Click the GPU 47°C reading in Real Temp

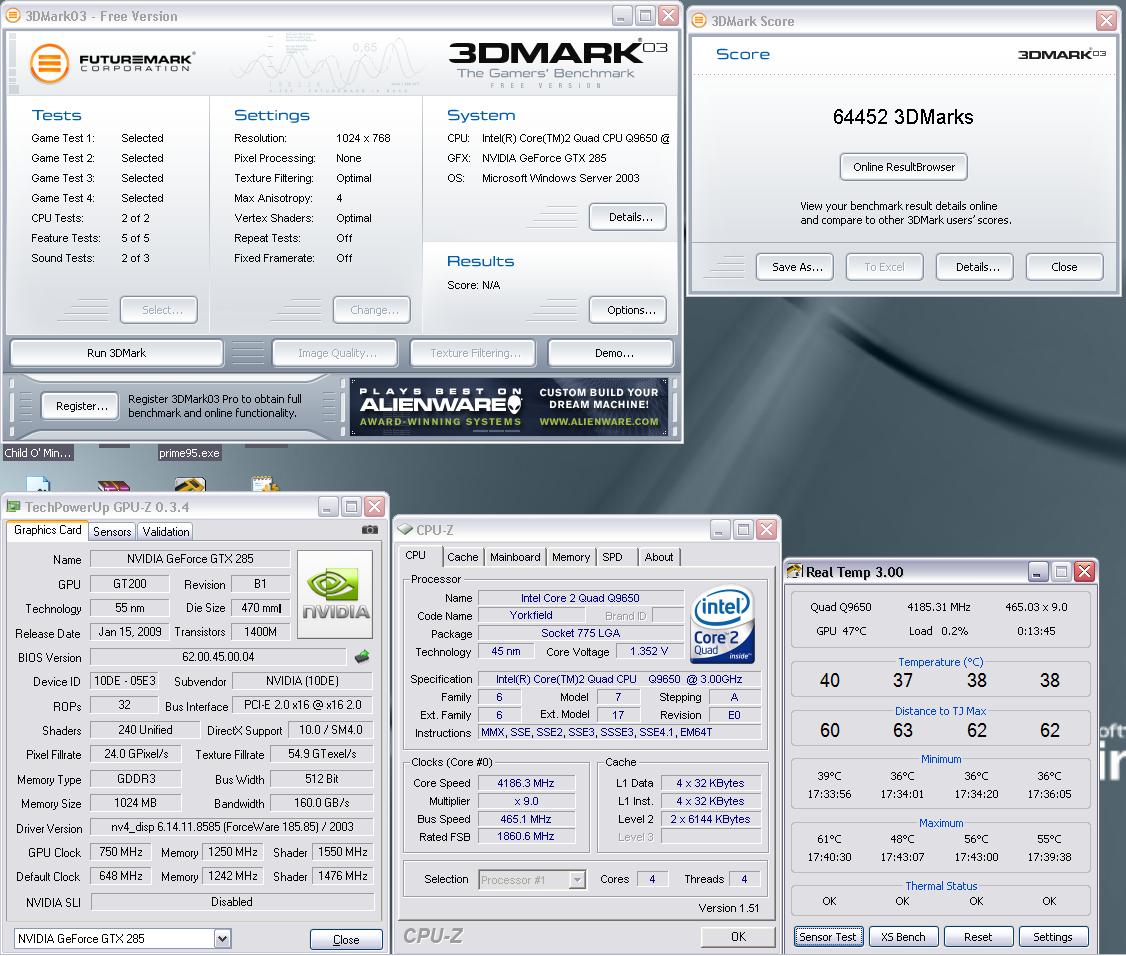[x=841, y=631]
